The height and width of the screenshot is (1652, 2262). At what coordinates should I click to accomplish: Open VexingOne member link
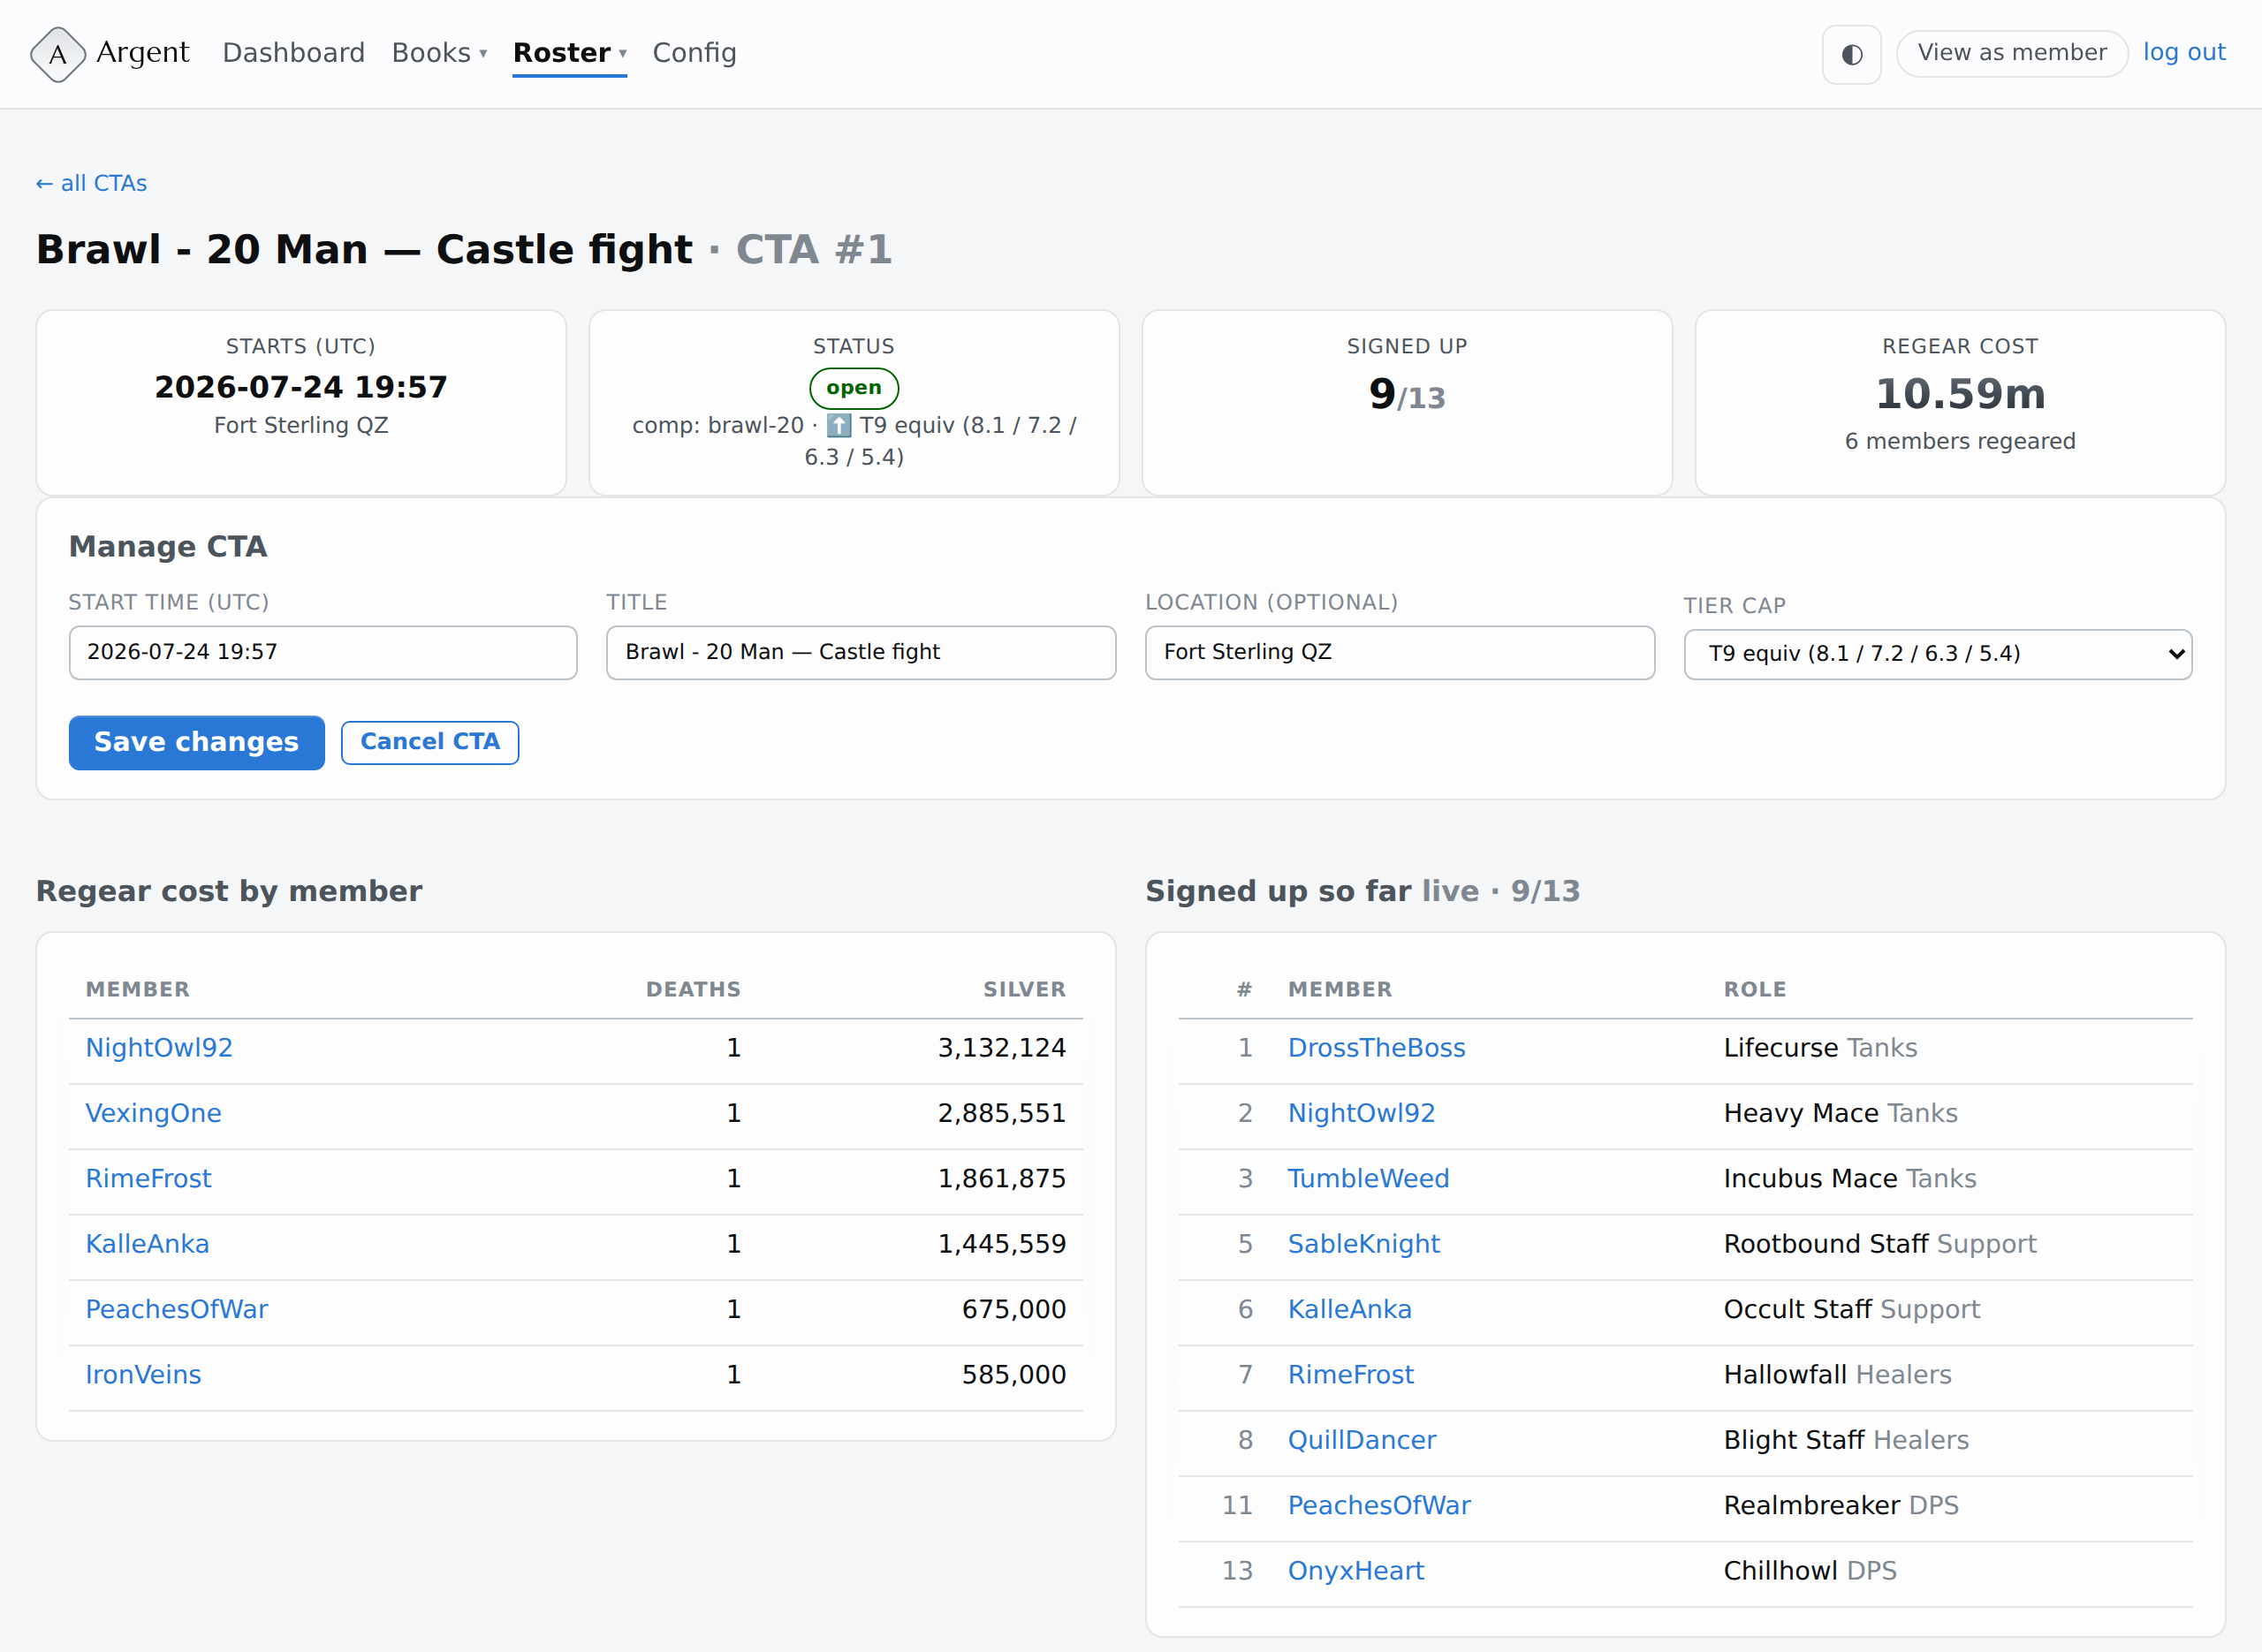tap(153, 1113)
